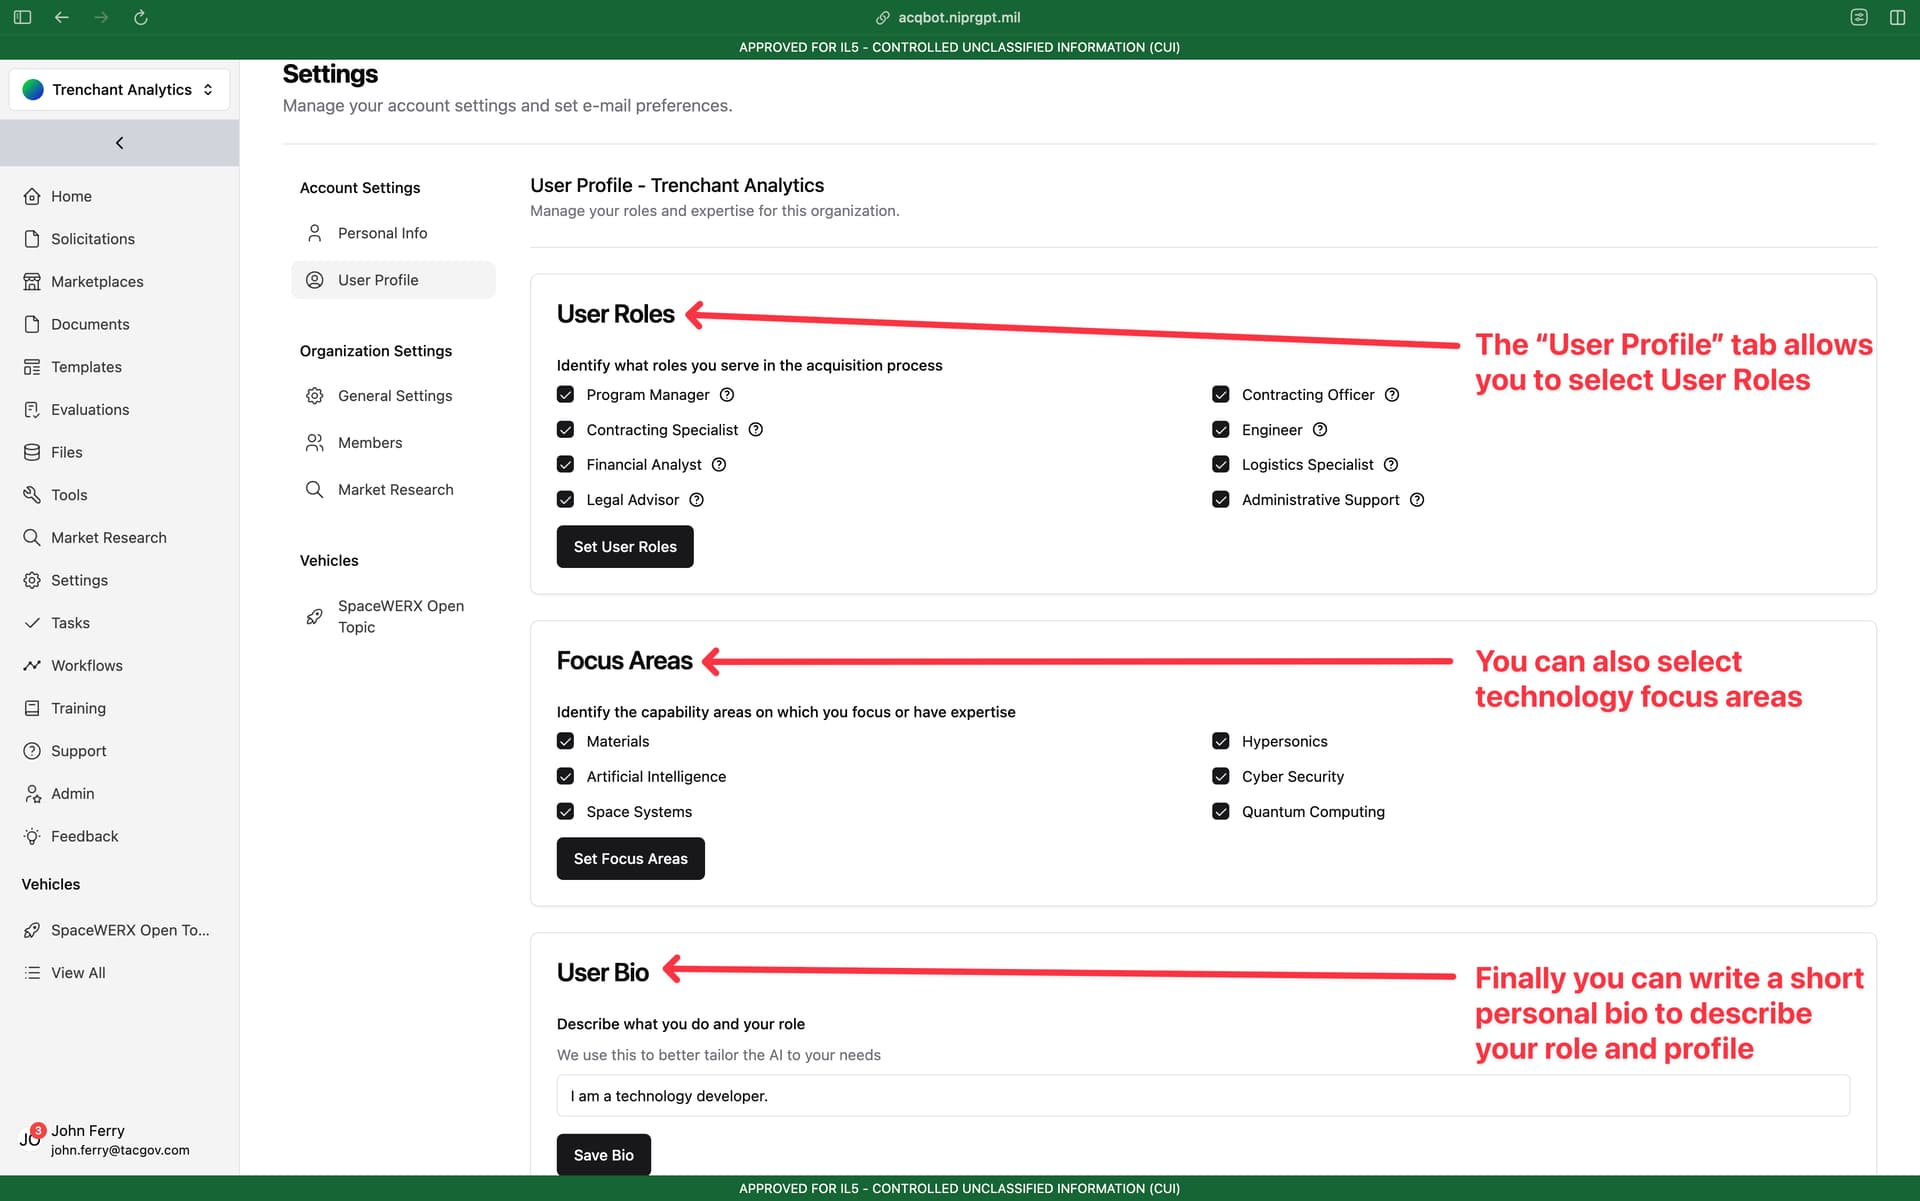Click help icon next to Contracting Specialist
The height and width of the screenshot is (1201, 1920).
756,430
